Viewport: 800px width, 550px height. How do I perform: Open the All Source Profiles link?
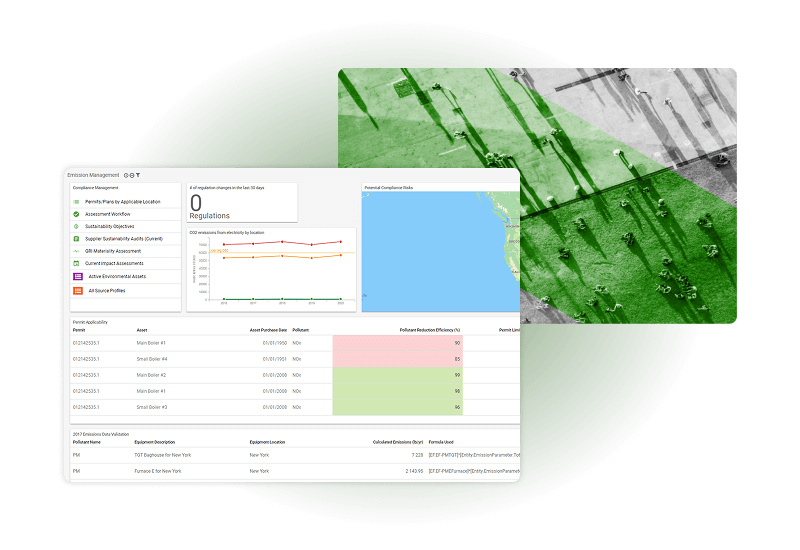click(x=107, y=290)
